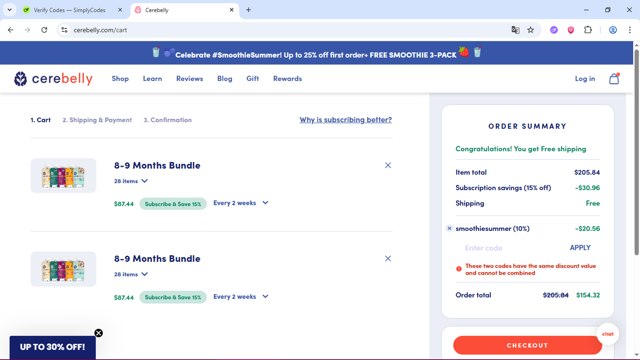Dismiss the Up to 30% off popup
Screen dimensions: 640x360
[98, 333]
